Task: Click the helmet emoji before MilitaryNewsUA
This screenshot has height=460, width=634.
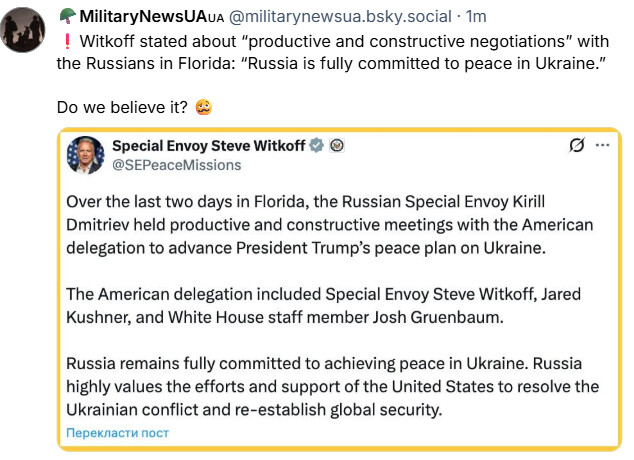Action: [x=67, y=17]
